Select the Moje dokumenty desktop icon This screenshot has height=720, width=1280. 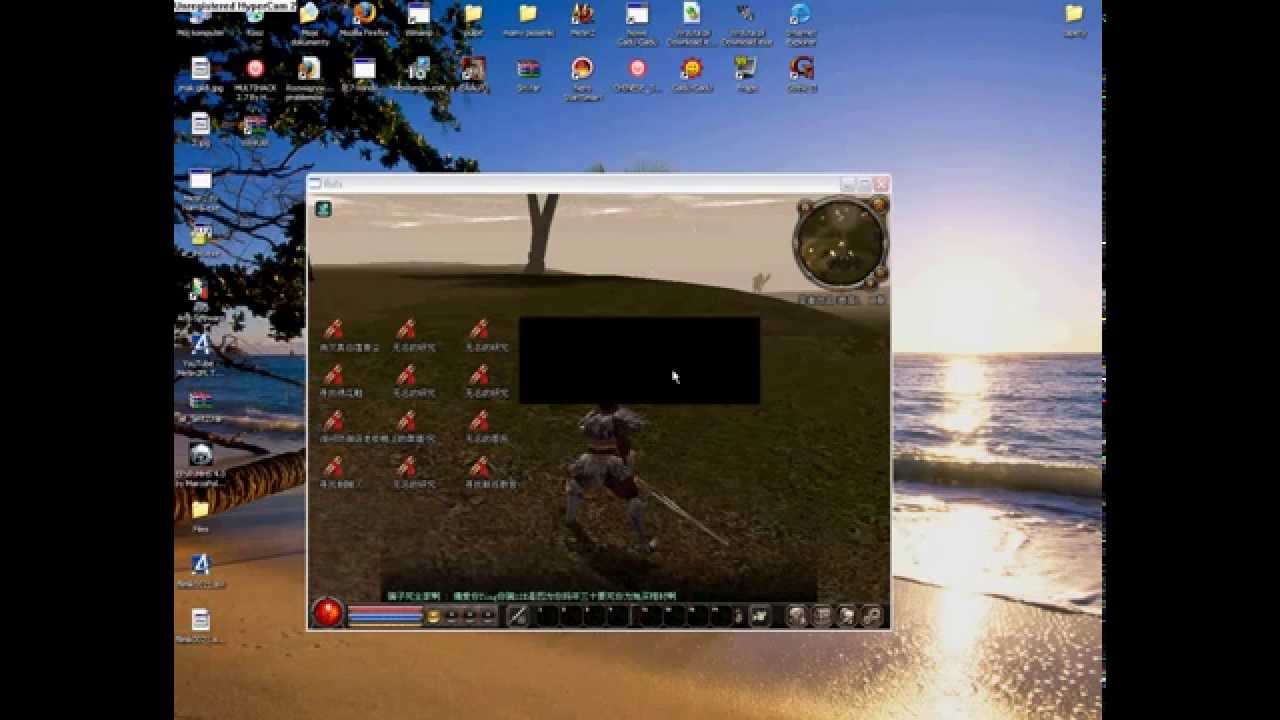coord(309,22)
